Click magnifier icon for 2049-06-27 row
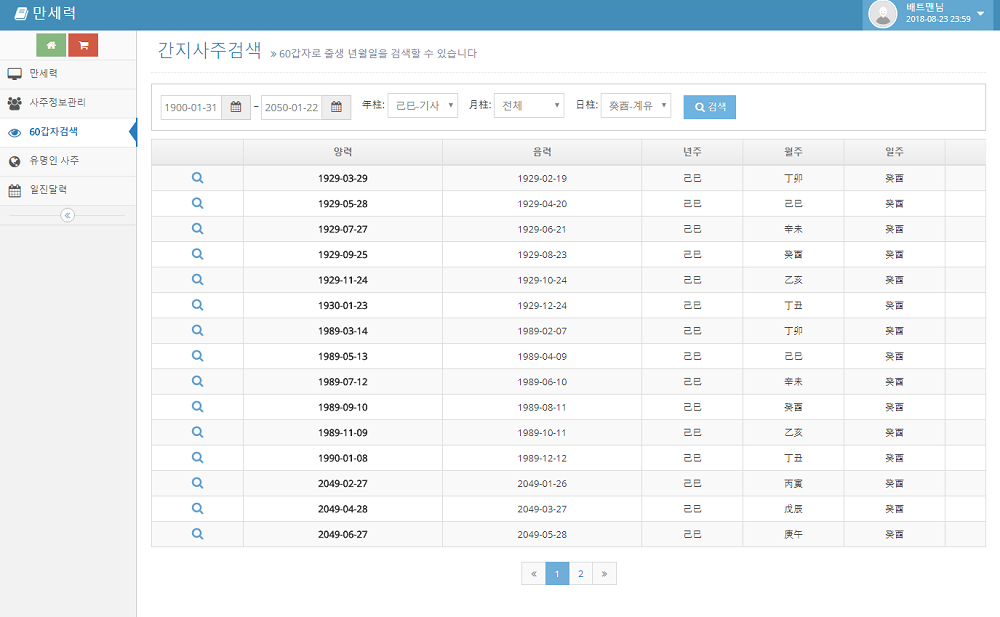This screenshot has width=1000, height=617. pos(198,534)
